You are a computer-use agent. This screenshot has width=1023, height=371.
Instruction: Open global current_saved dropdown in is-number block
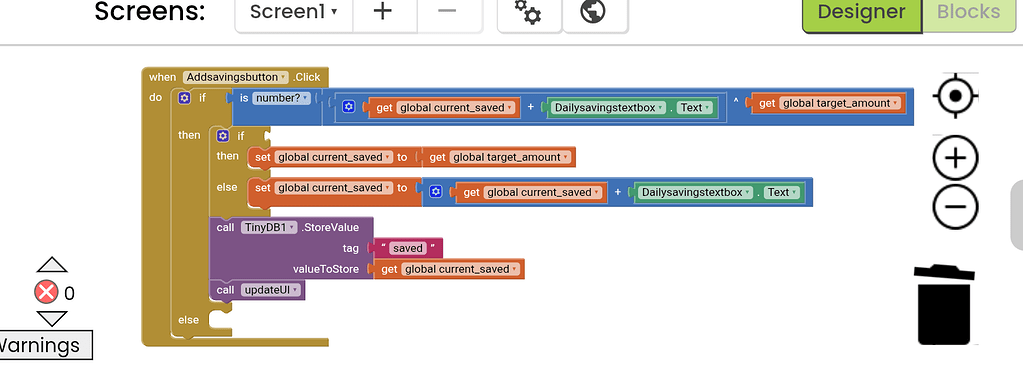tap(455, 108)
